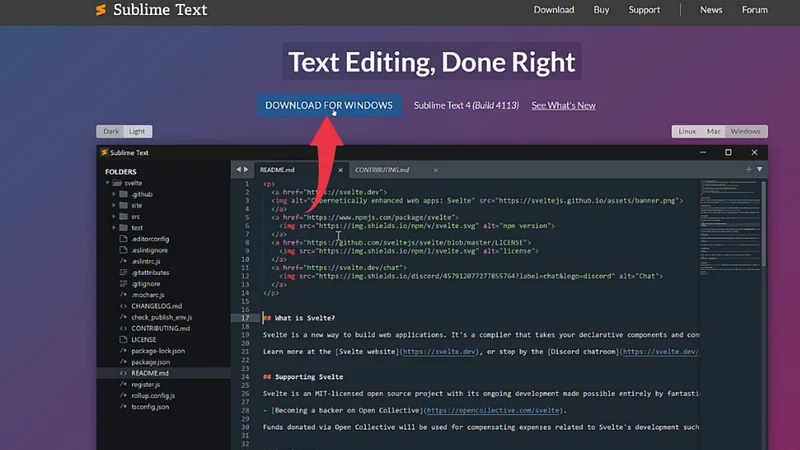The height and width of the screenshot is (450, 800).
Task: Close the README.md tab
Action: tap(340, 170)
